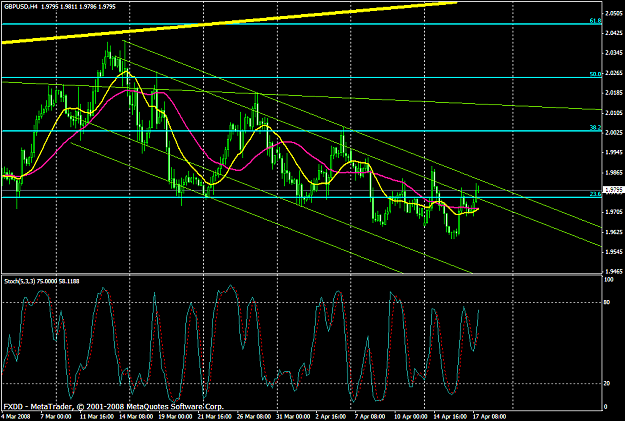The width and height of the screenshot is (625, 421).
Task: Click the 2.0345 price axis label
Action: click(614, 53)
